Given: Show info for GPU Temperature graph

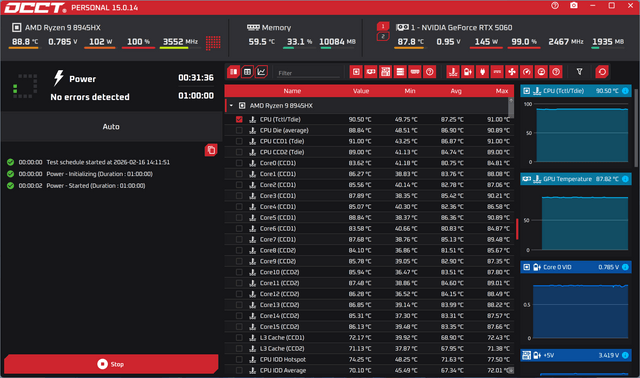Looking at the screenshot, I should pos(625,179).
